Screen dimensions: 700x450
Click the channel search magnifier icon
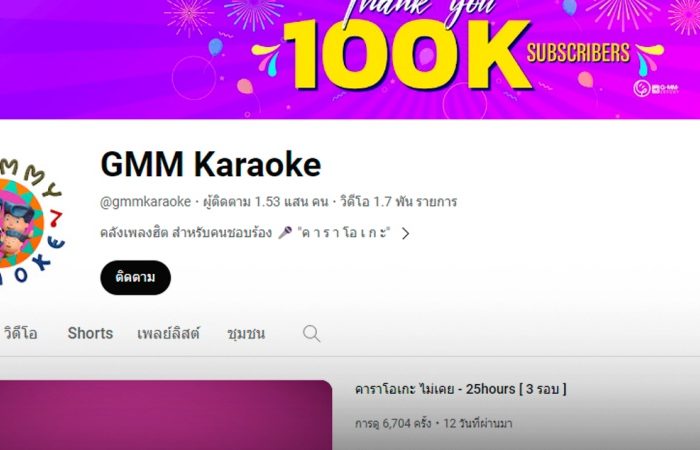tap(311, 333)
